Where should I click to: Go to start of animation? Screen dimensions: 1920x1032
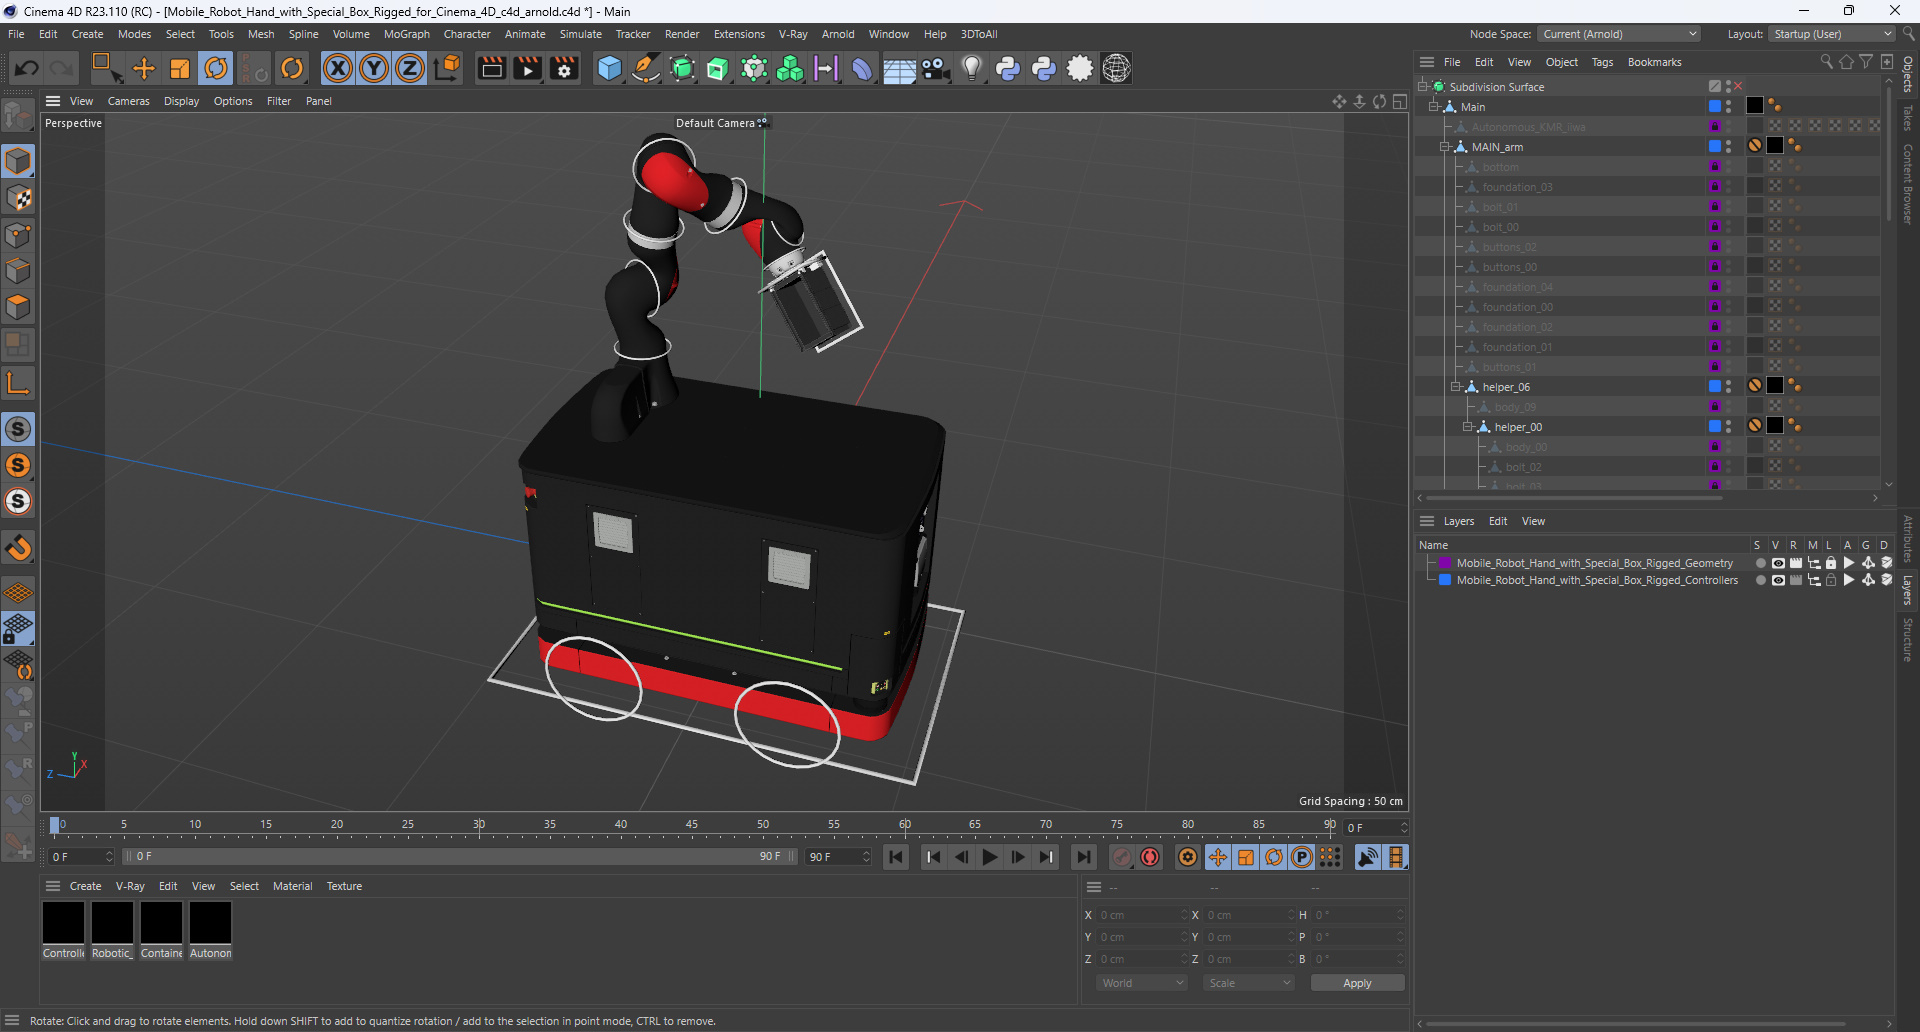pyautogui.click(x=896, y=857)
